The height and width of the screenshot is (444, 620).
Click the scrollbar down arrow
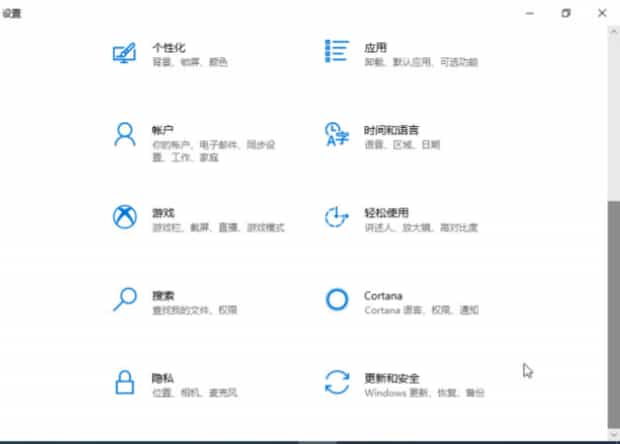(613, 435)
